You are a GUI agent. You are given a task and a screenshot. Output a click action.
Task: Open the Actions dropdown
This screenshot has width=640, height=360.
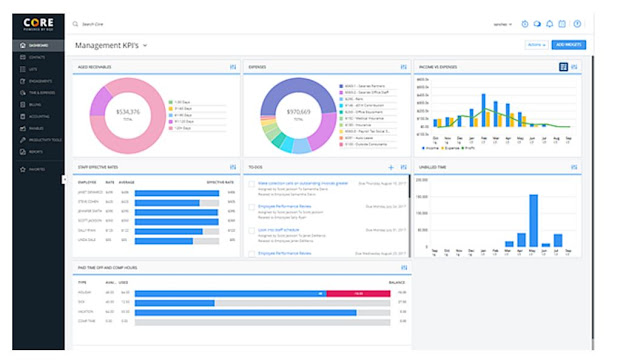click(536, 45)
